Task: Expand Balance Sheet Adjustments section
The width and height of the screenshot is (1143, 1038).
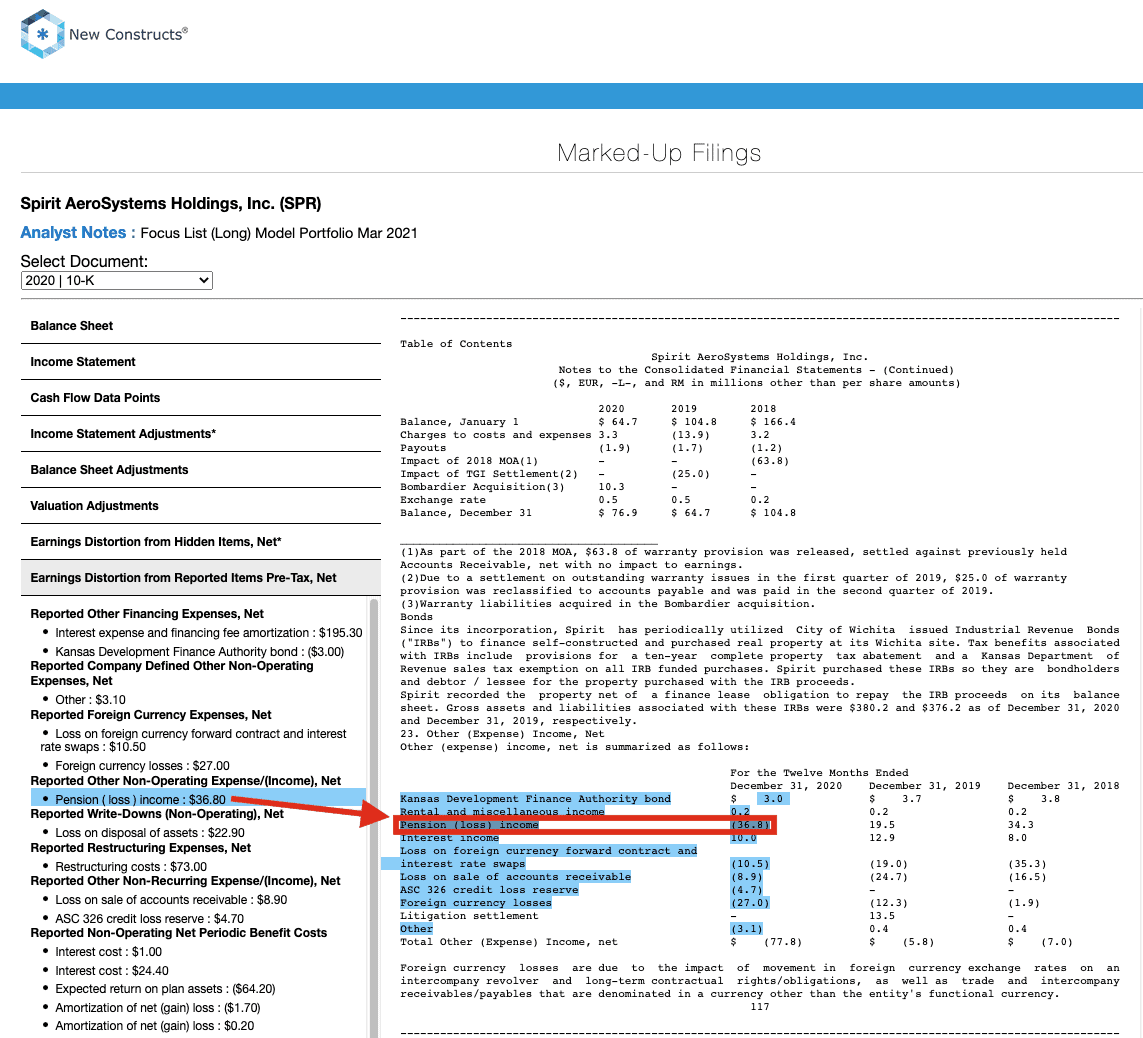Action: 200,469
